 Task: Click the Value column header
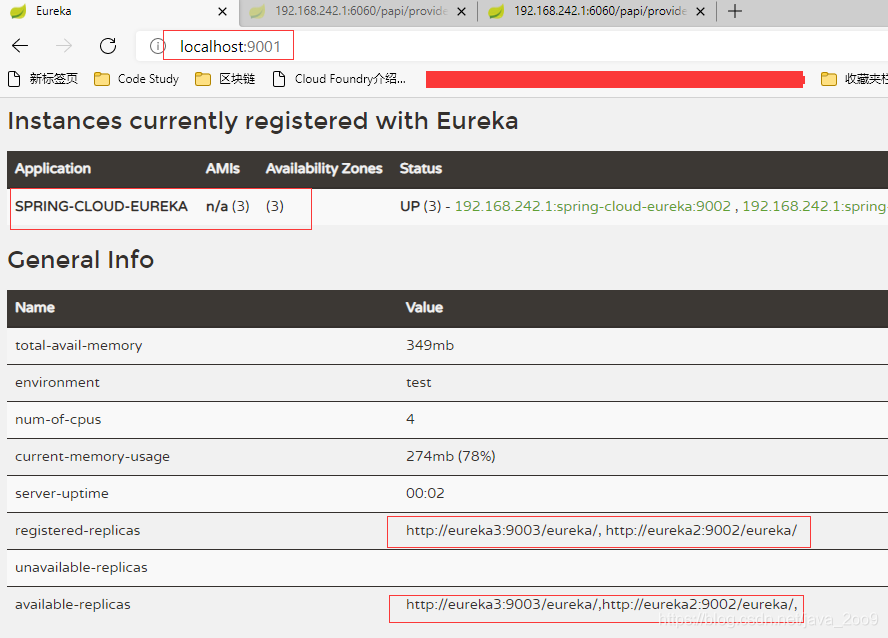point(424,307)
